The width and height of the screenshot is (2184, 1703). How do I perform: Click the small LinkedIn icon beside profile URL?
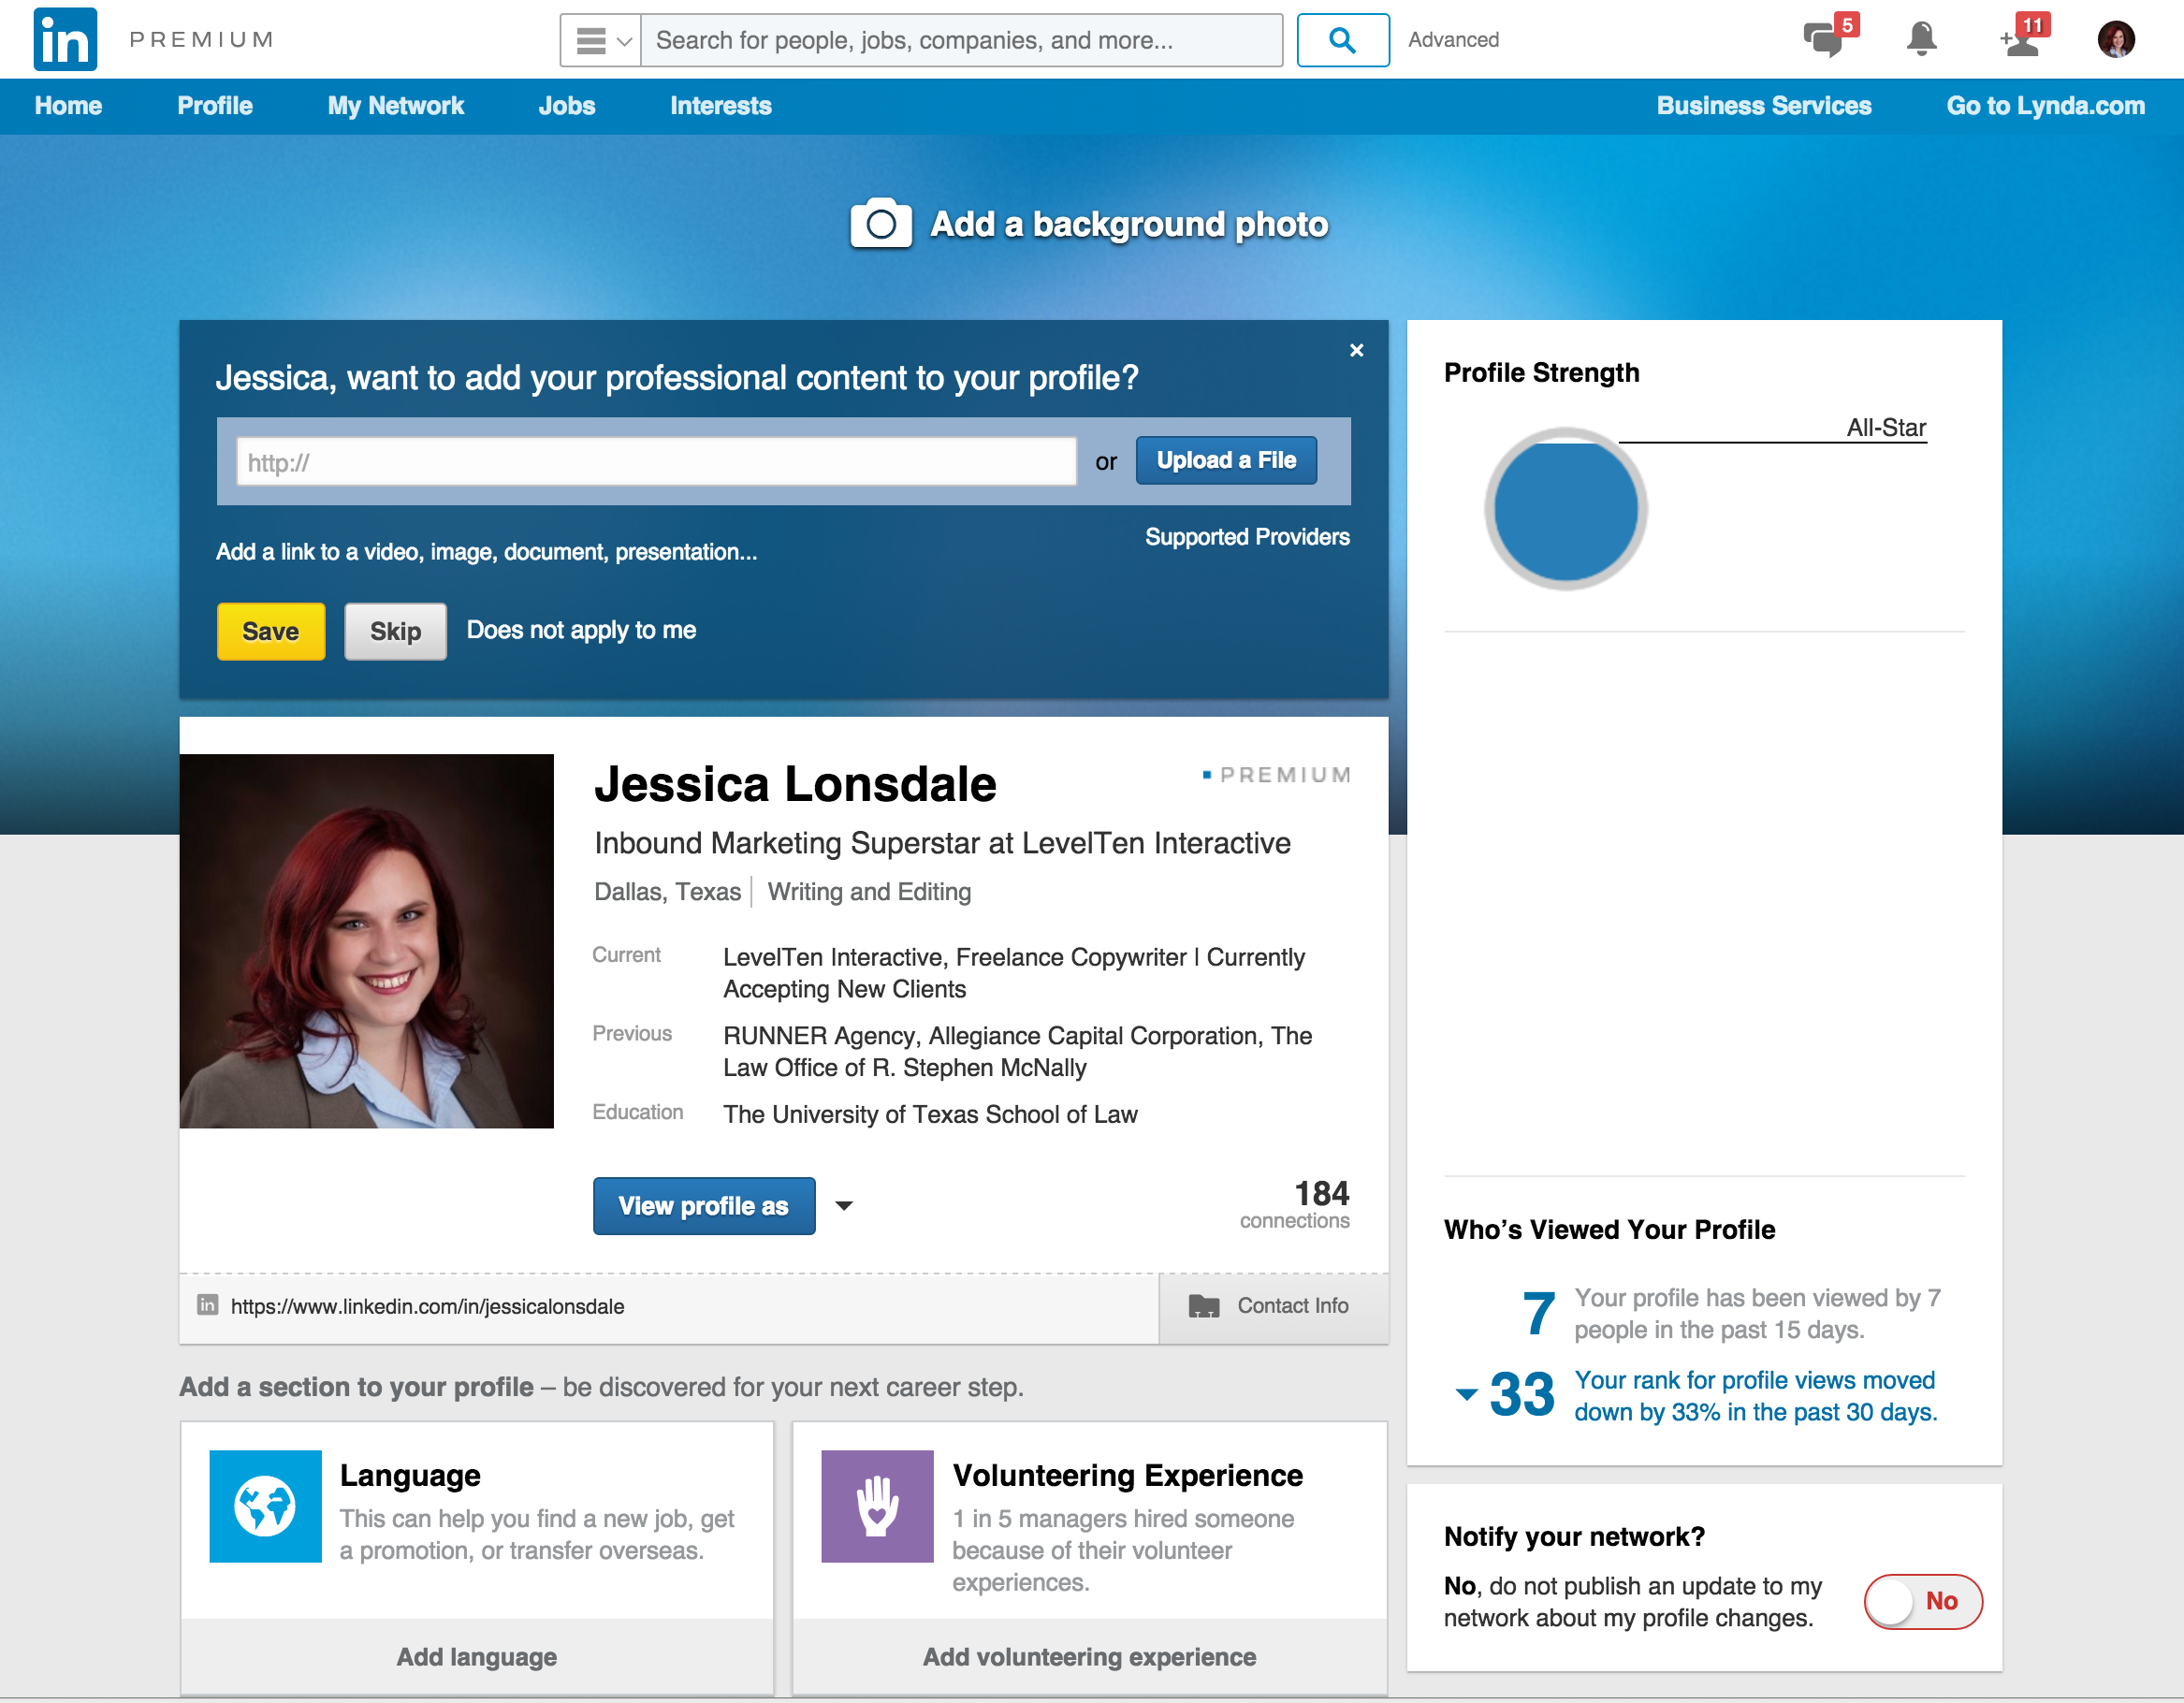(x=207, y=1304)
